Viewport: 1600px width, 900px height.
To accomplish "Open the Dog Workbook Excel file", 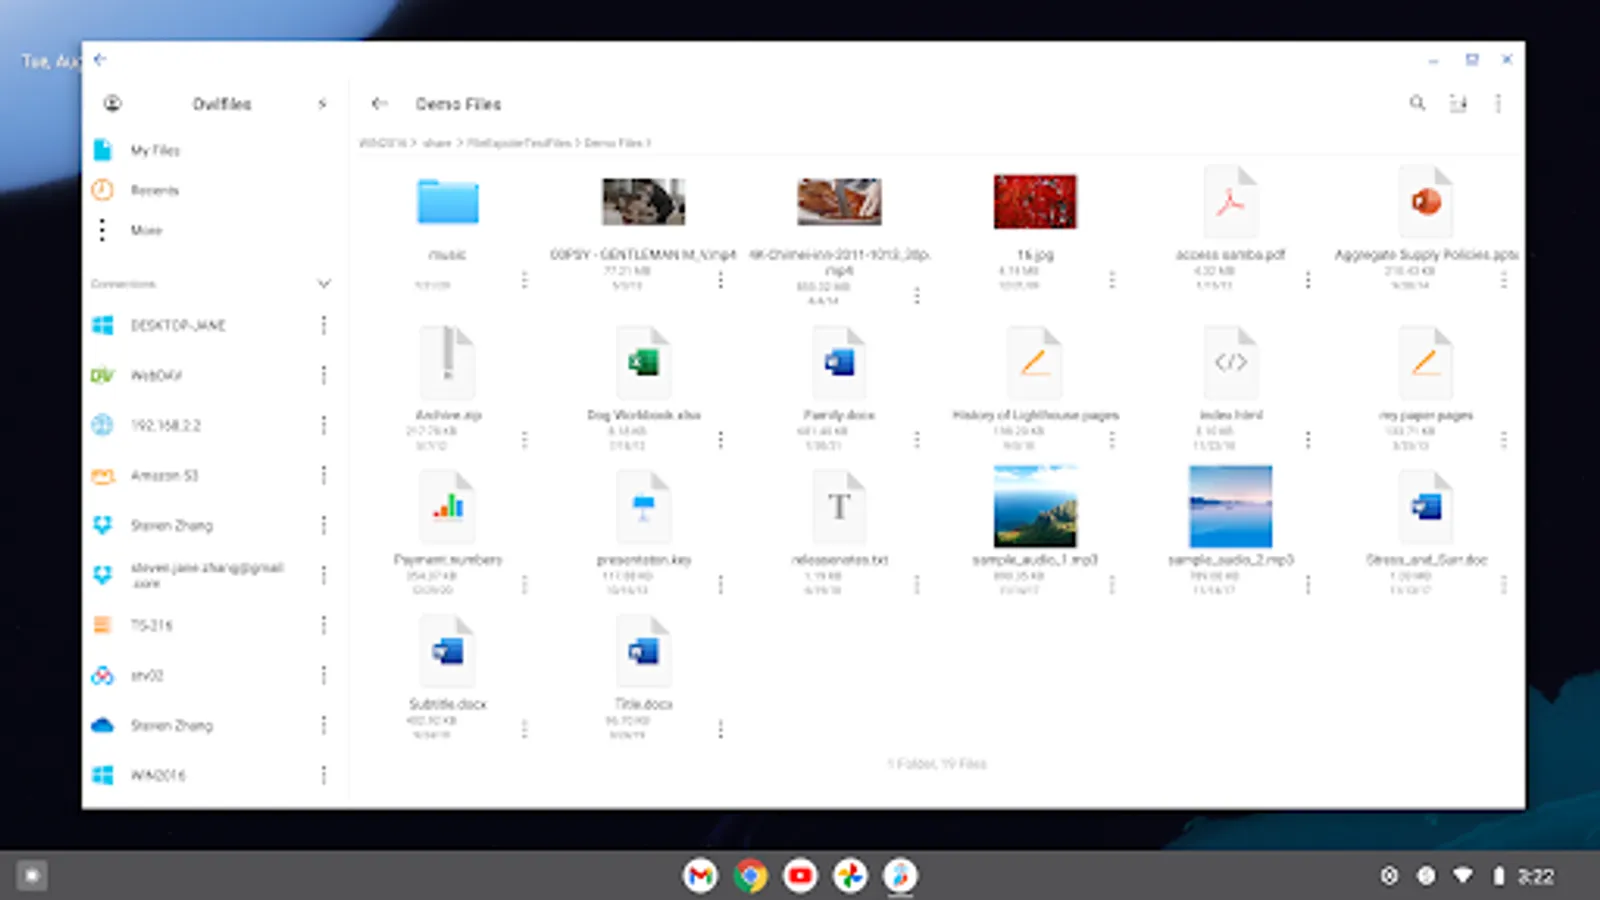I will (x=643, y=362).
